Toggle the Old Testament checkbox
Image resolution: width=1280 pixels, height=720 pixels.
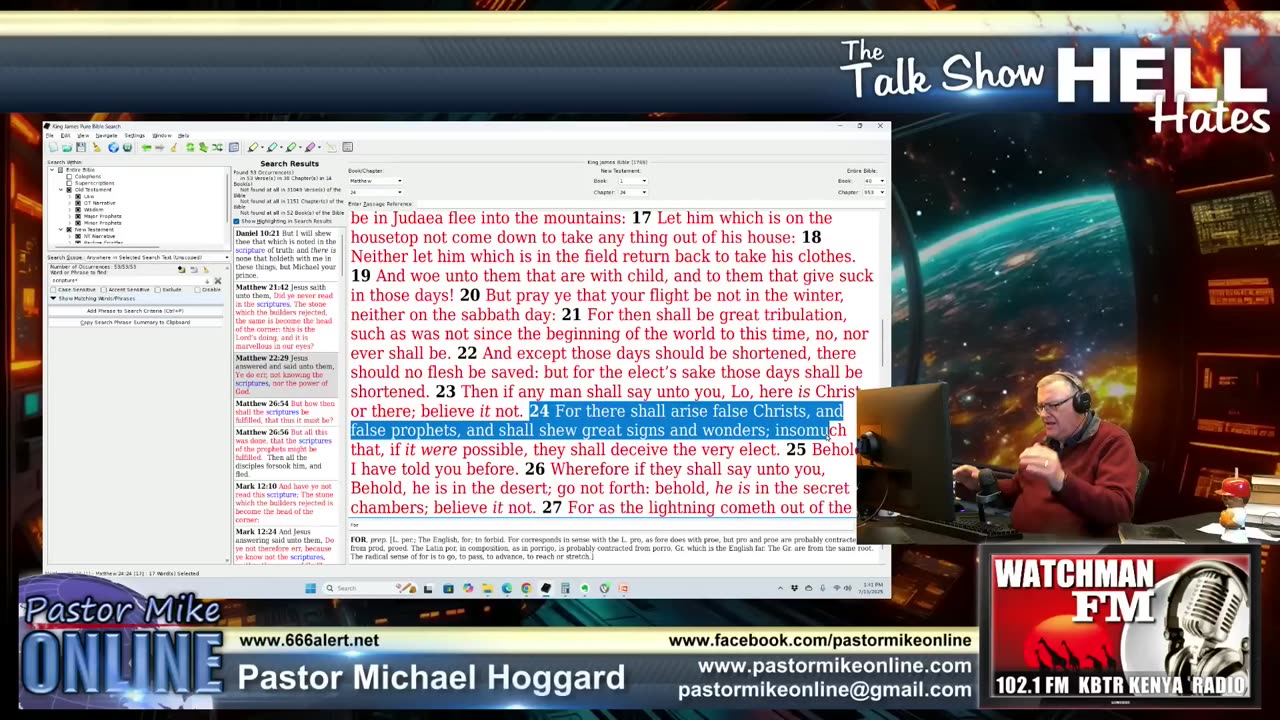[x=69, y=190]
